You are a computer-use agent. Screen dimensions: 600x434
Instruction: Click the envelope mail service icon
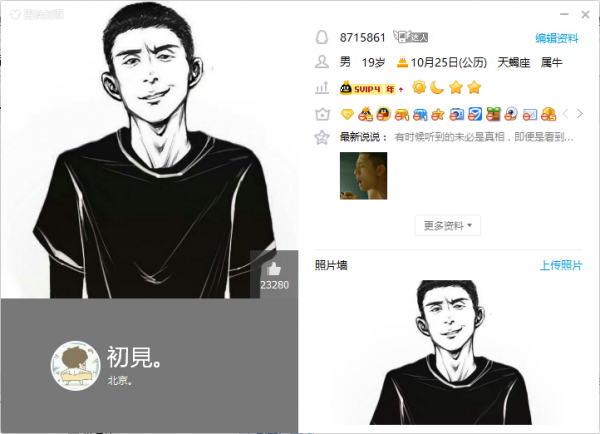click(x=530, y=114)
